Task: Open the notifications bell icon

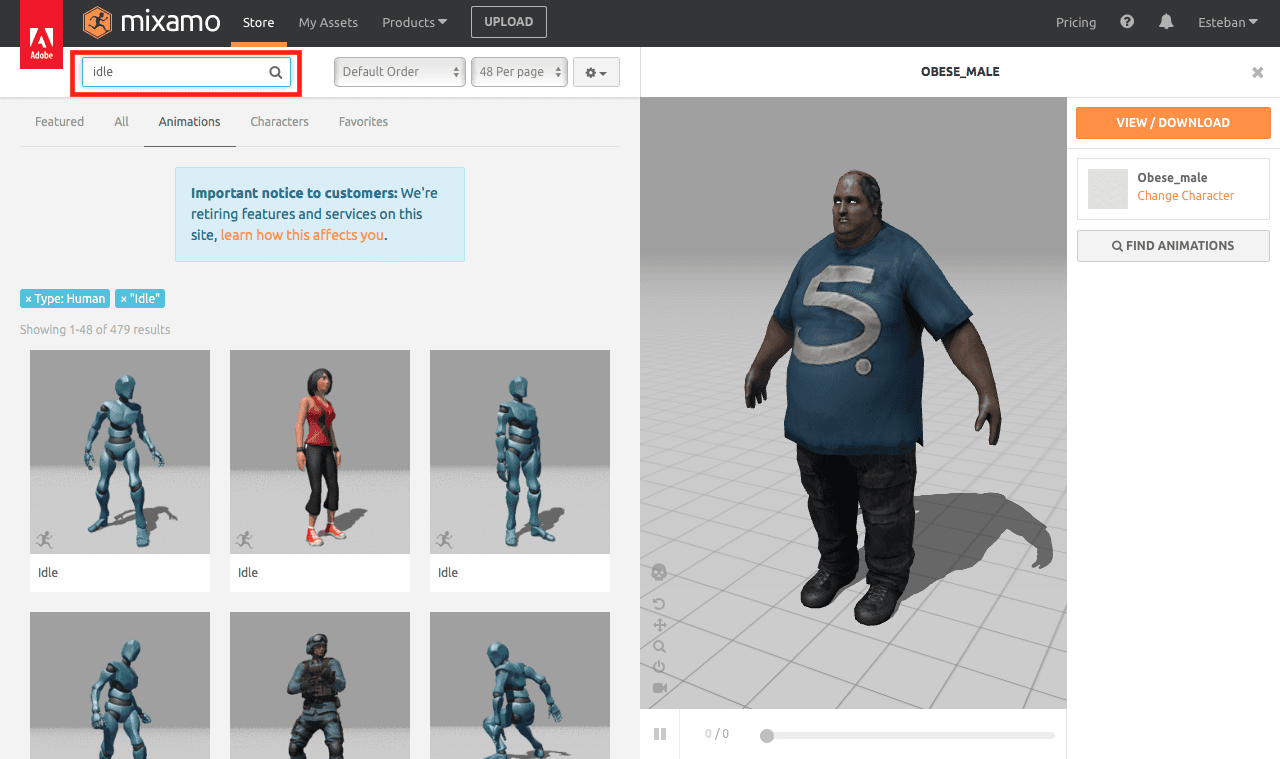Action: pyautogui.click(x=1165, y=21)
